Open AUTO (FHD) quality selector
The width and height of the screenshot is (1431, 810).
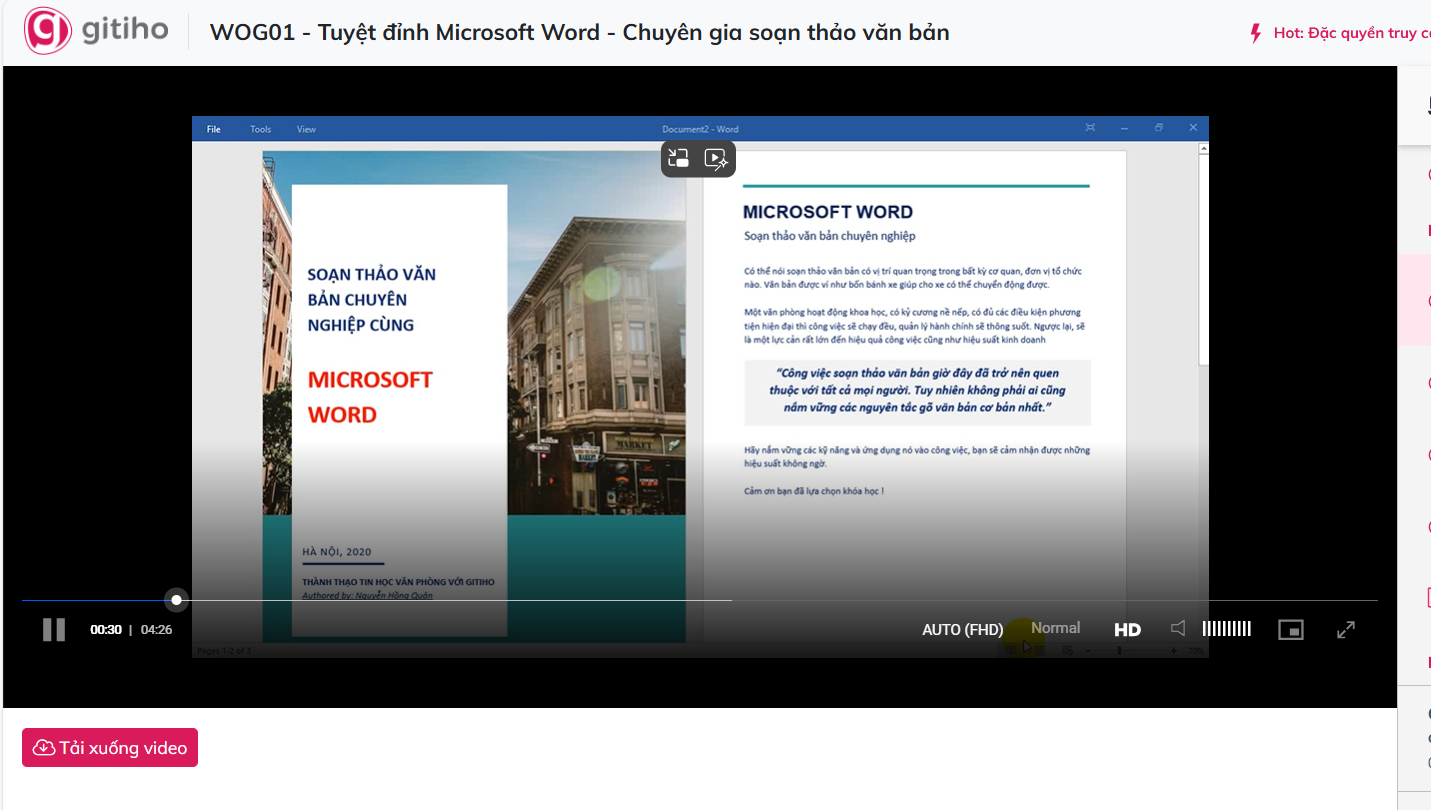962,629
